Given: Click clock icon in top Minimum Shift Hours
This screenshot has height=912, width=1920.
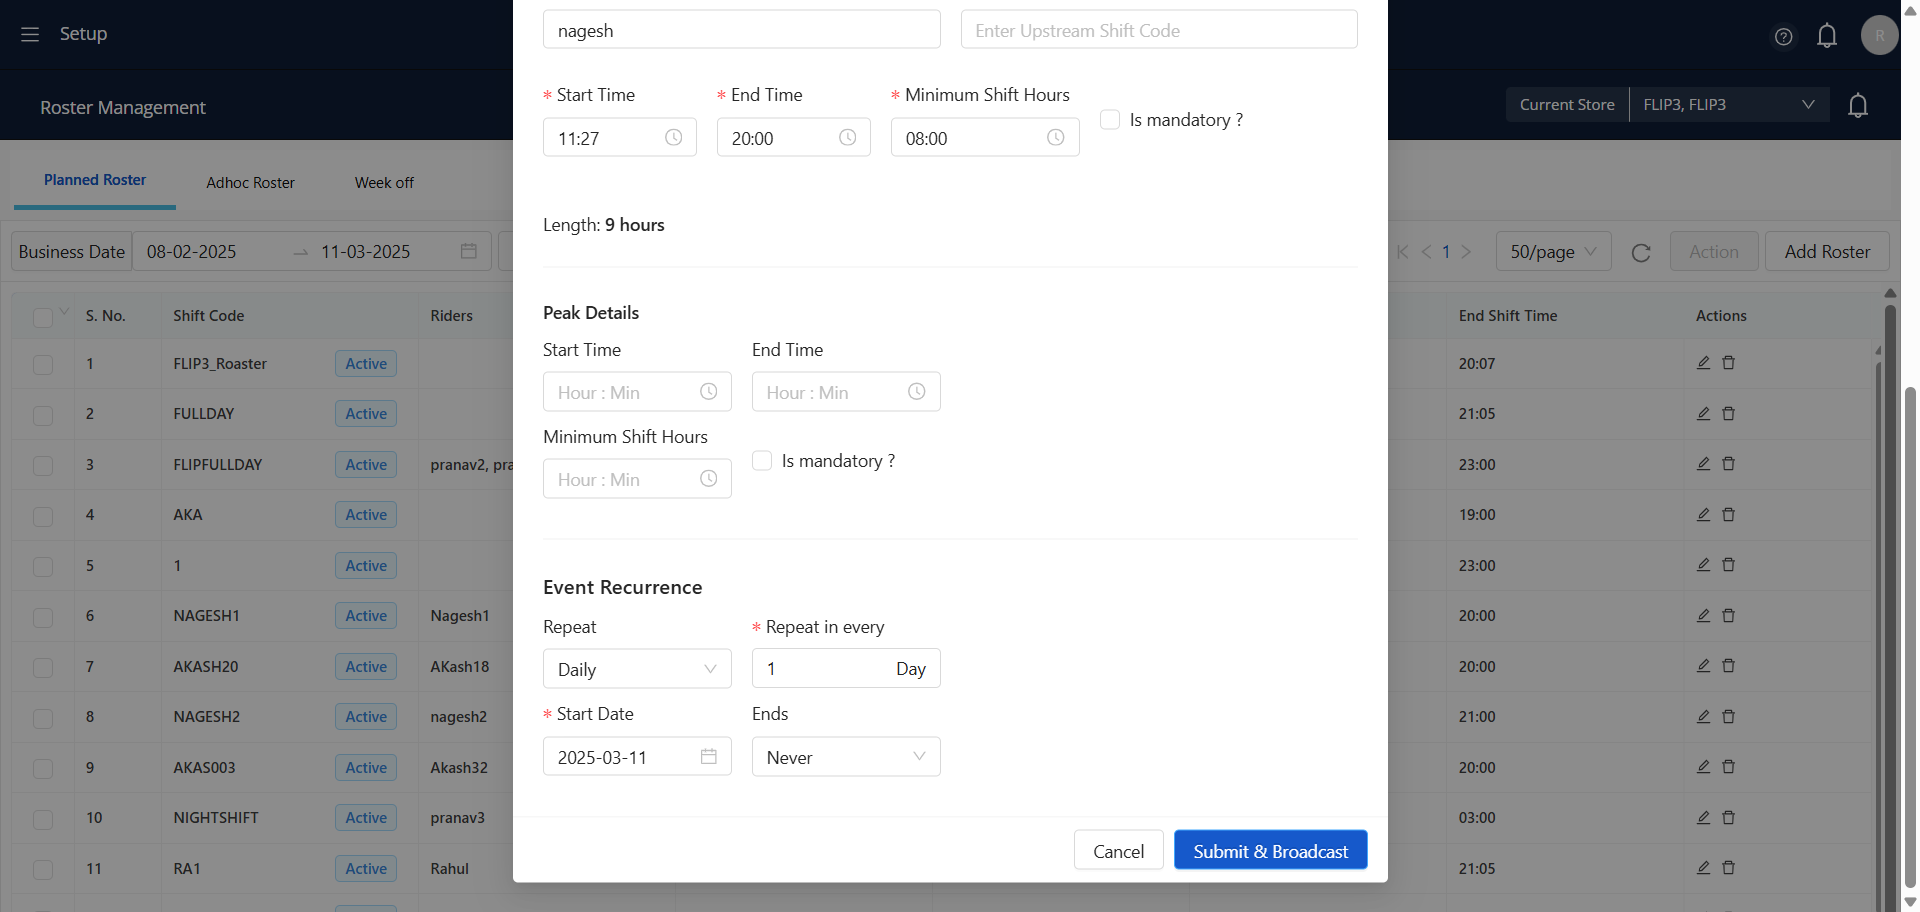Looking at the screenshot, I should tap(1056, 137).
